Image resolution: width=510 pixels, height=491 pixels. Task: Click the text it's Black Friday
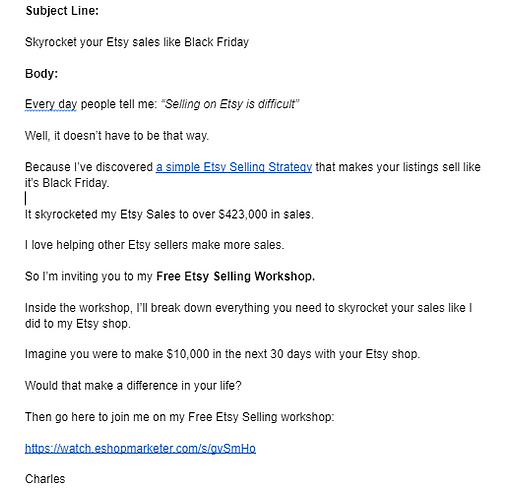click(67, 183)
